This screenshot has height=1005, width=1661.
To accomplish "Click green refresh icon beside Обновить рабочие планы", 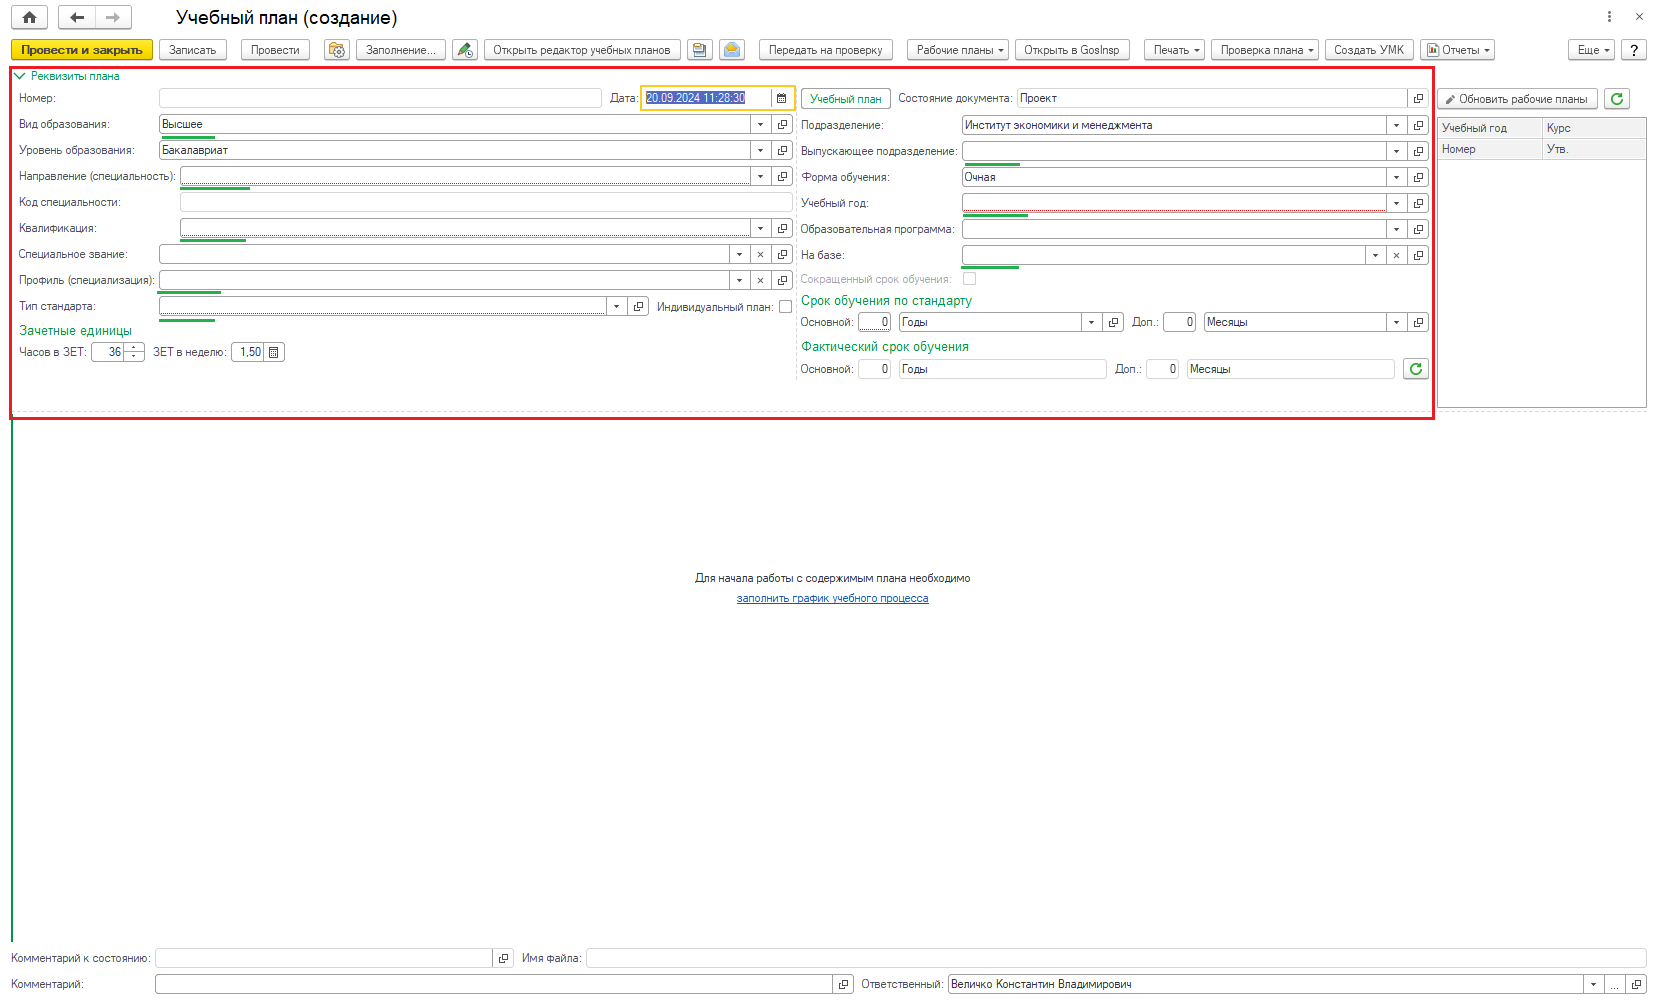I will pyautogui.click(x=1617, y=98).
